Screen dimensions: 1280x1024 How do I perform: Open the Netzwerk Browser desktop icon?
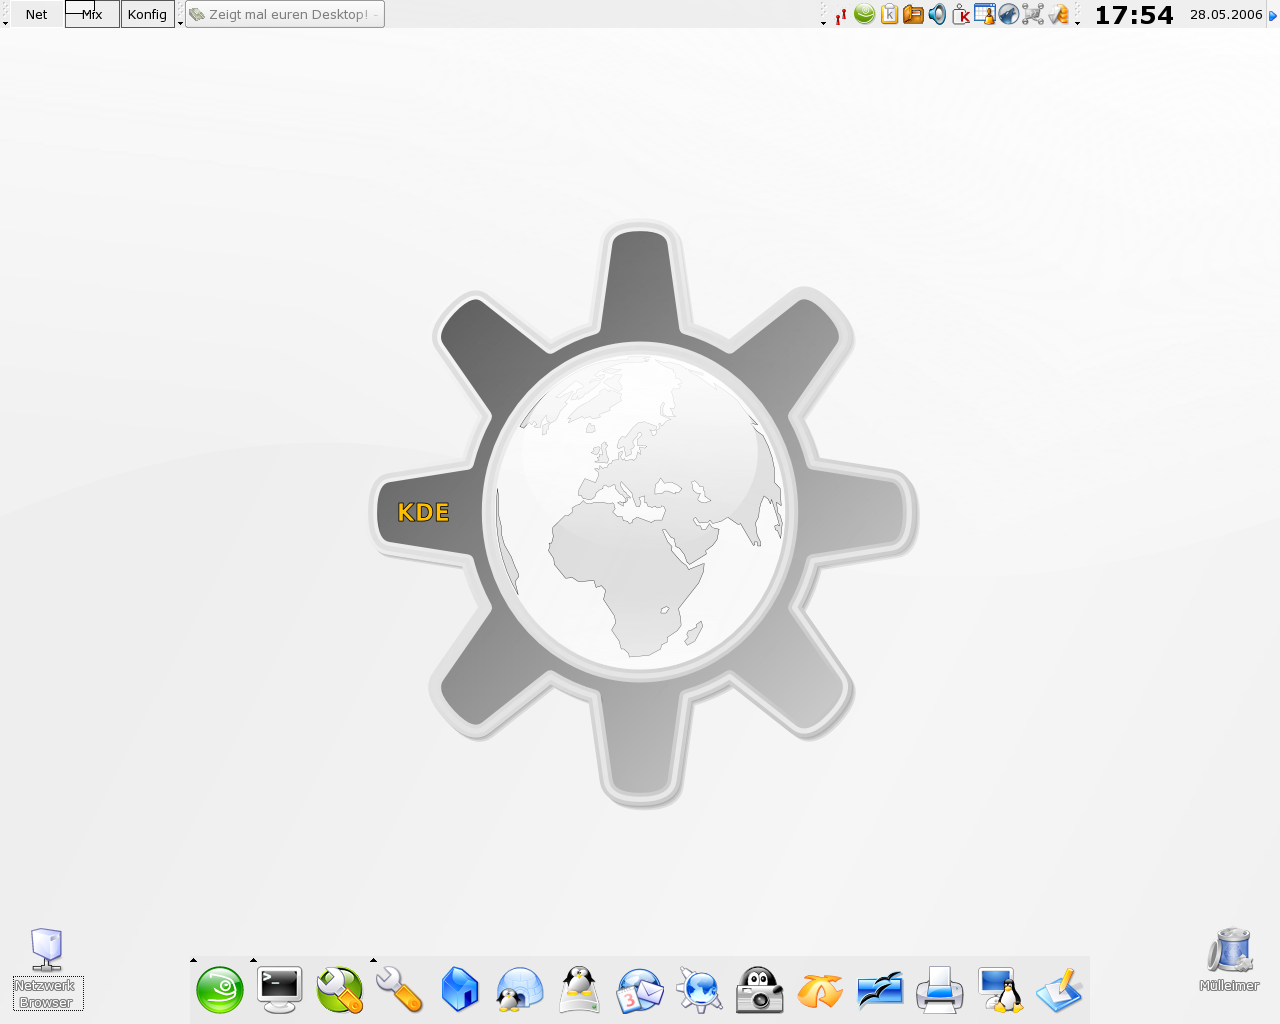tap(47, 969)
